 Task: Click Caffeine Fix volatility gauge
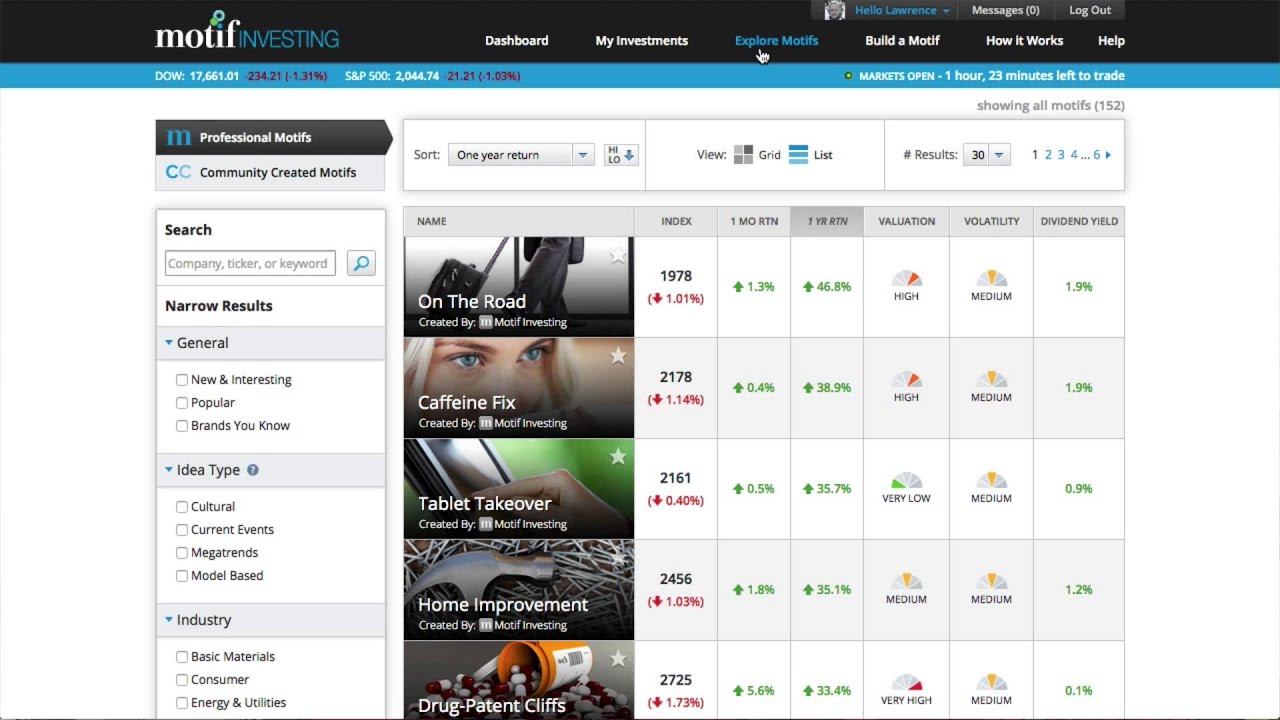pyautogui.click(x=991, y=380)
